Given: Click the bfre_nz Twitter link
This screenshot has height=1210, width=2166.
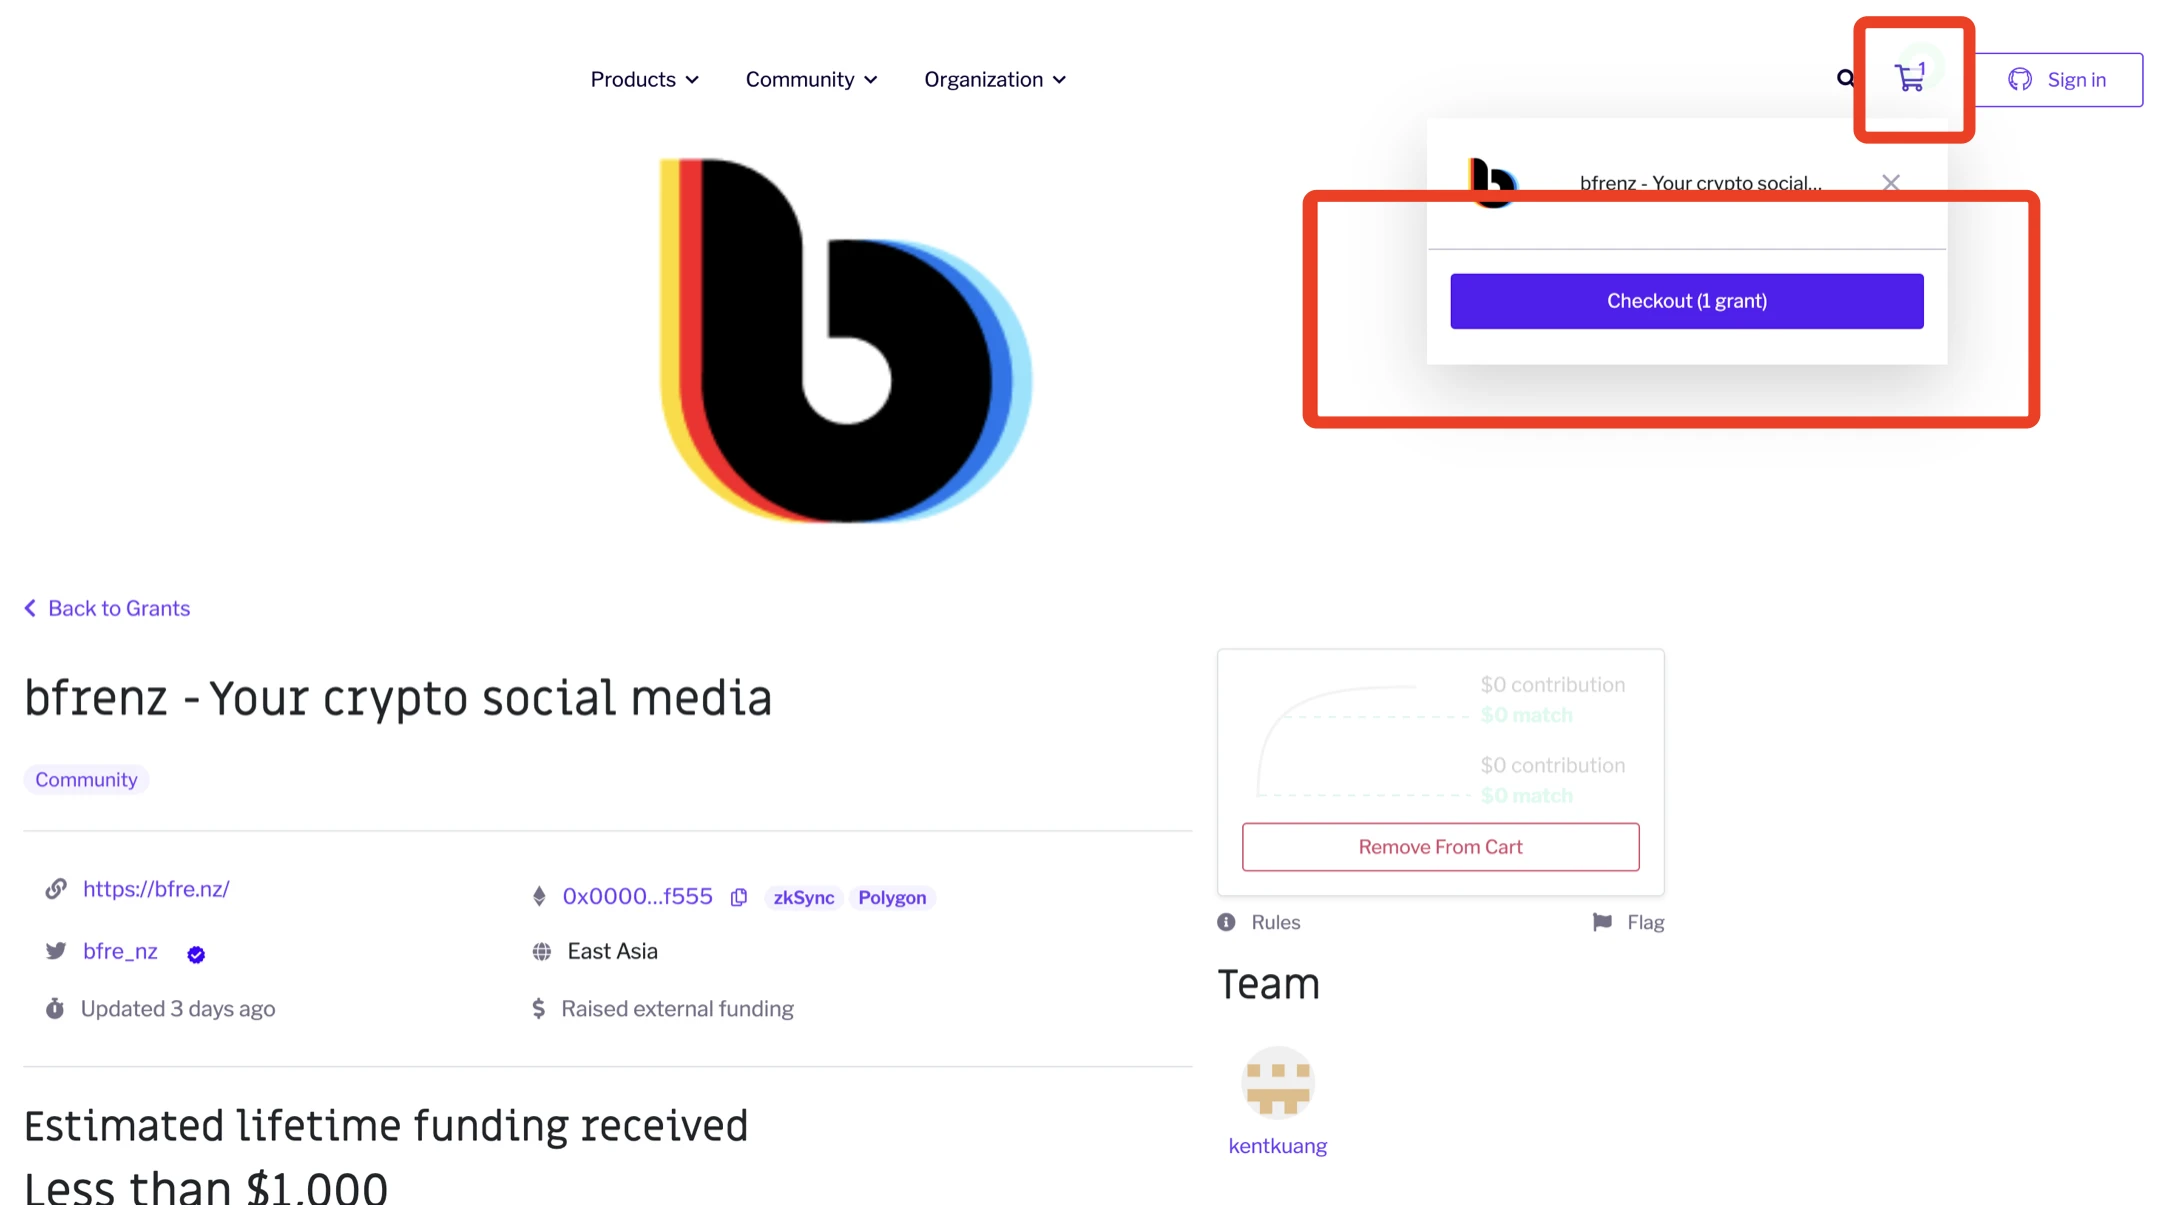Looking at the screenshot, I should (120, 950).
